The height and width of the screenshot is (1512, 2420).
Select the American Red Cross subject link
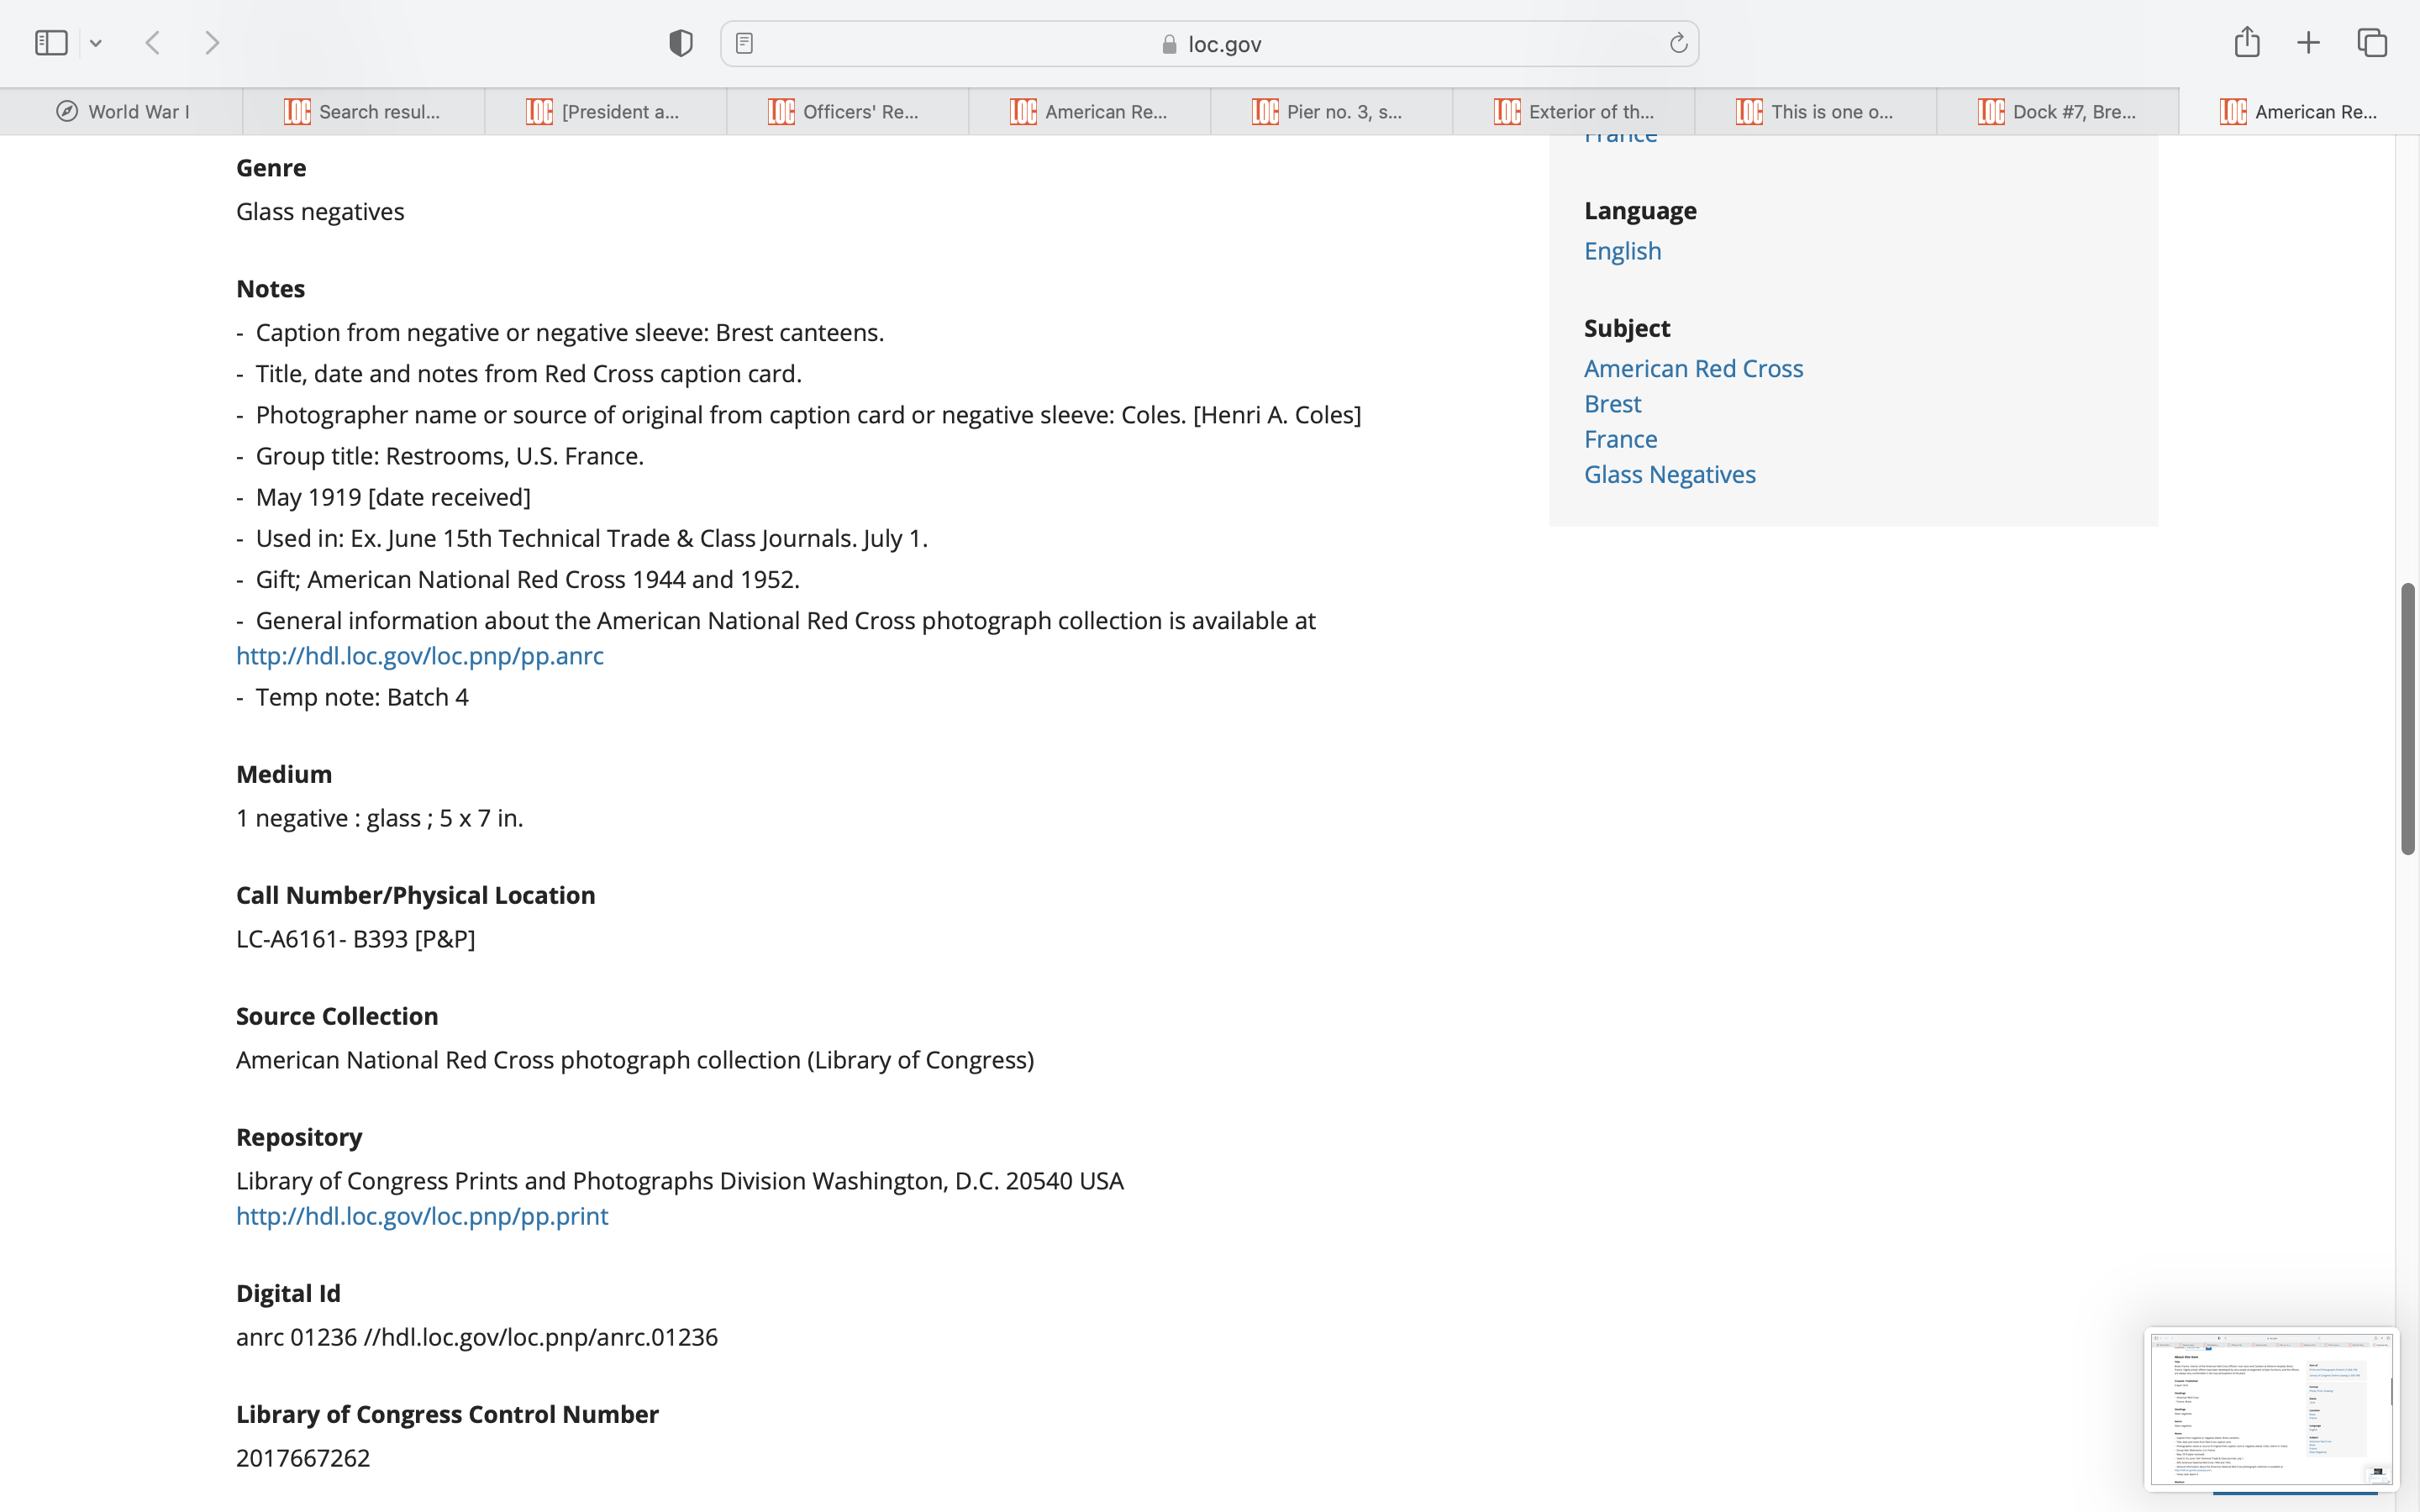1693,369
